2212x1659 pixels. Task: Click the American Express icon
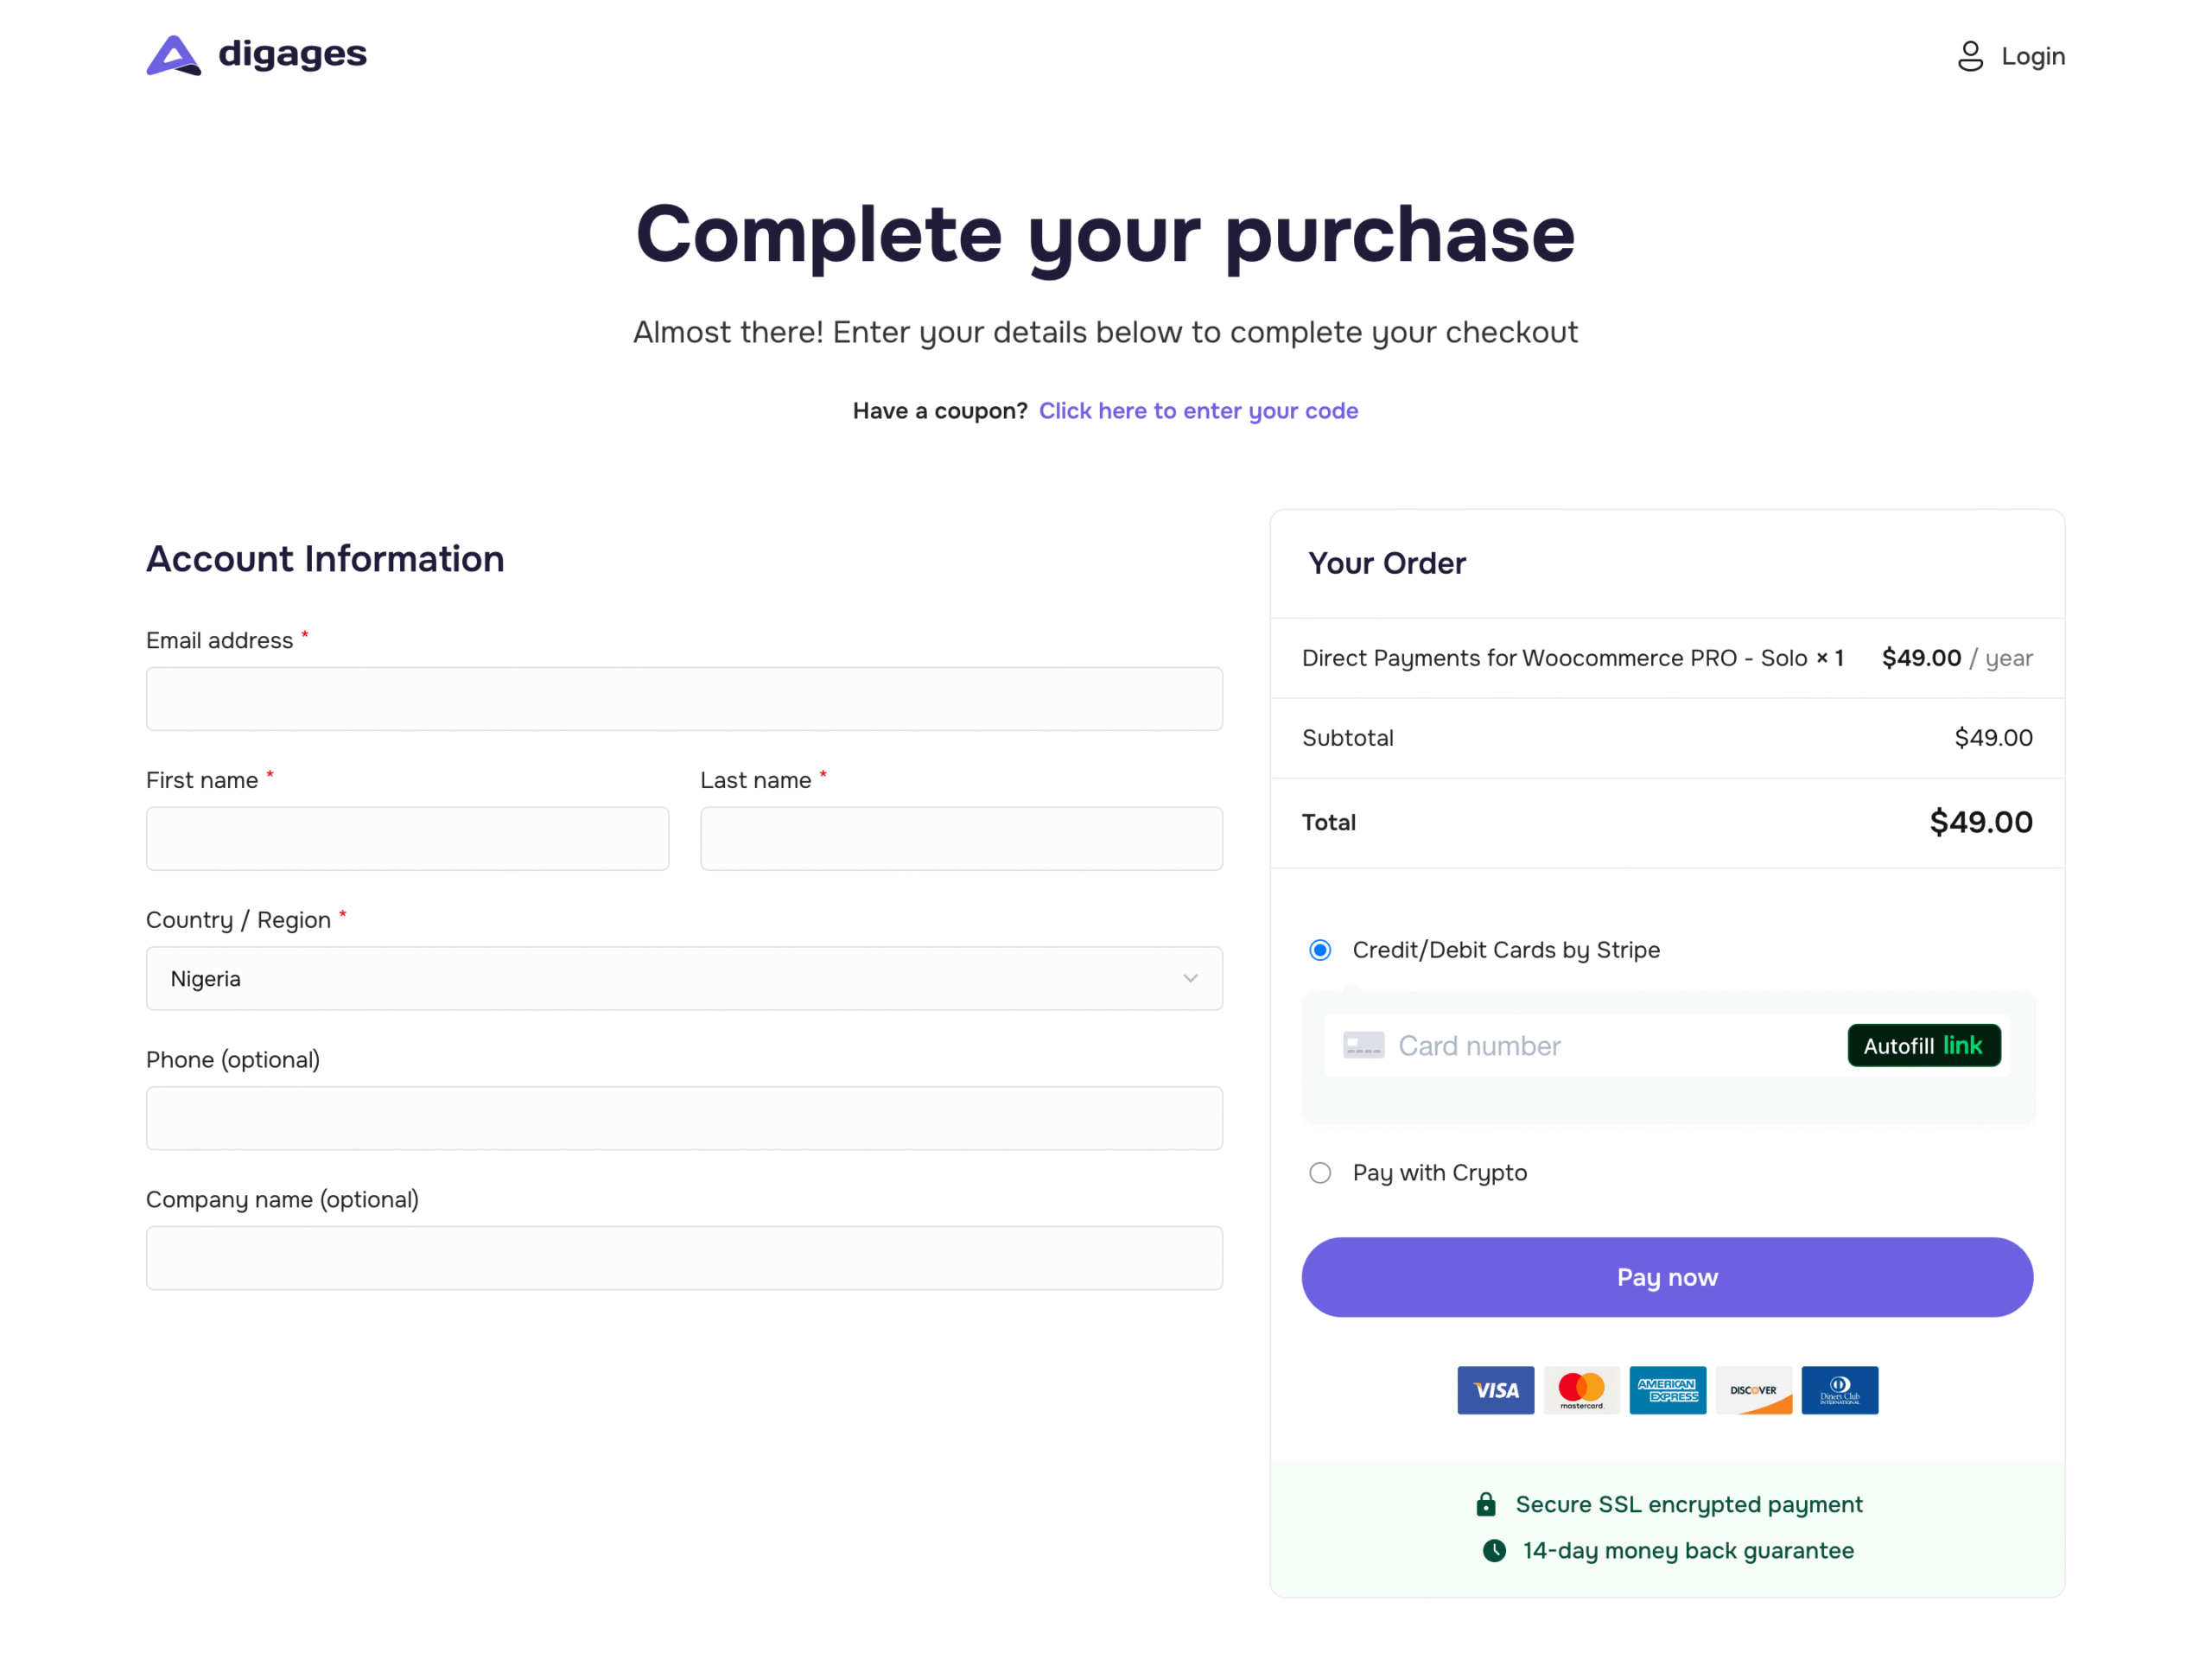click(1667, 1389)
